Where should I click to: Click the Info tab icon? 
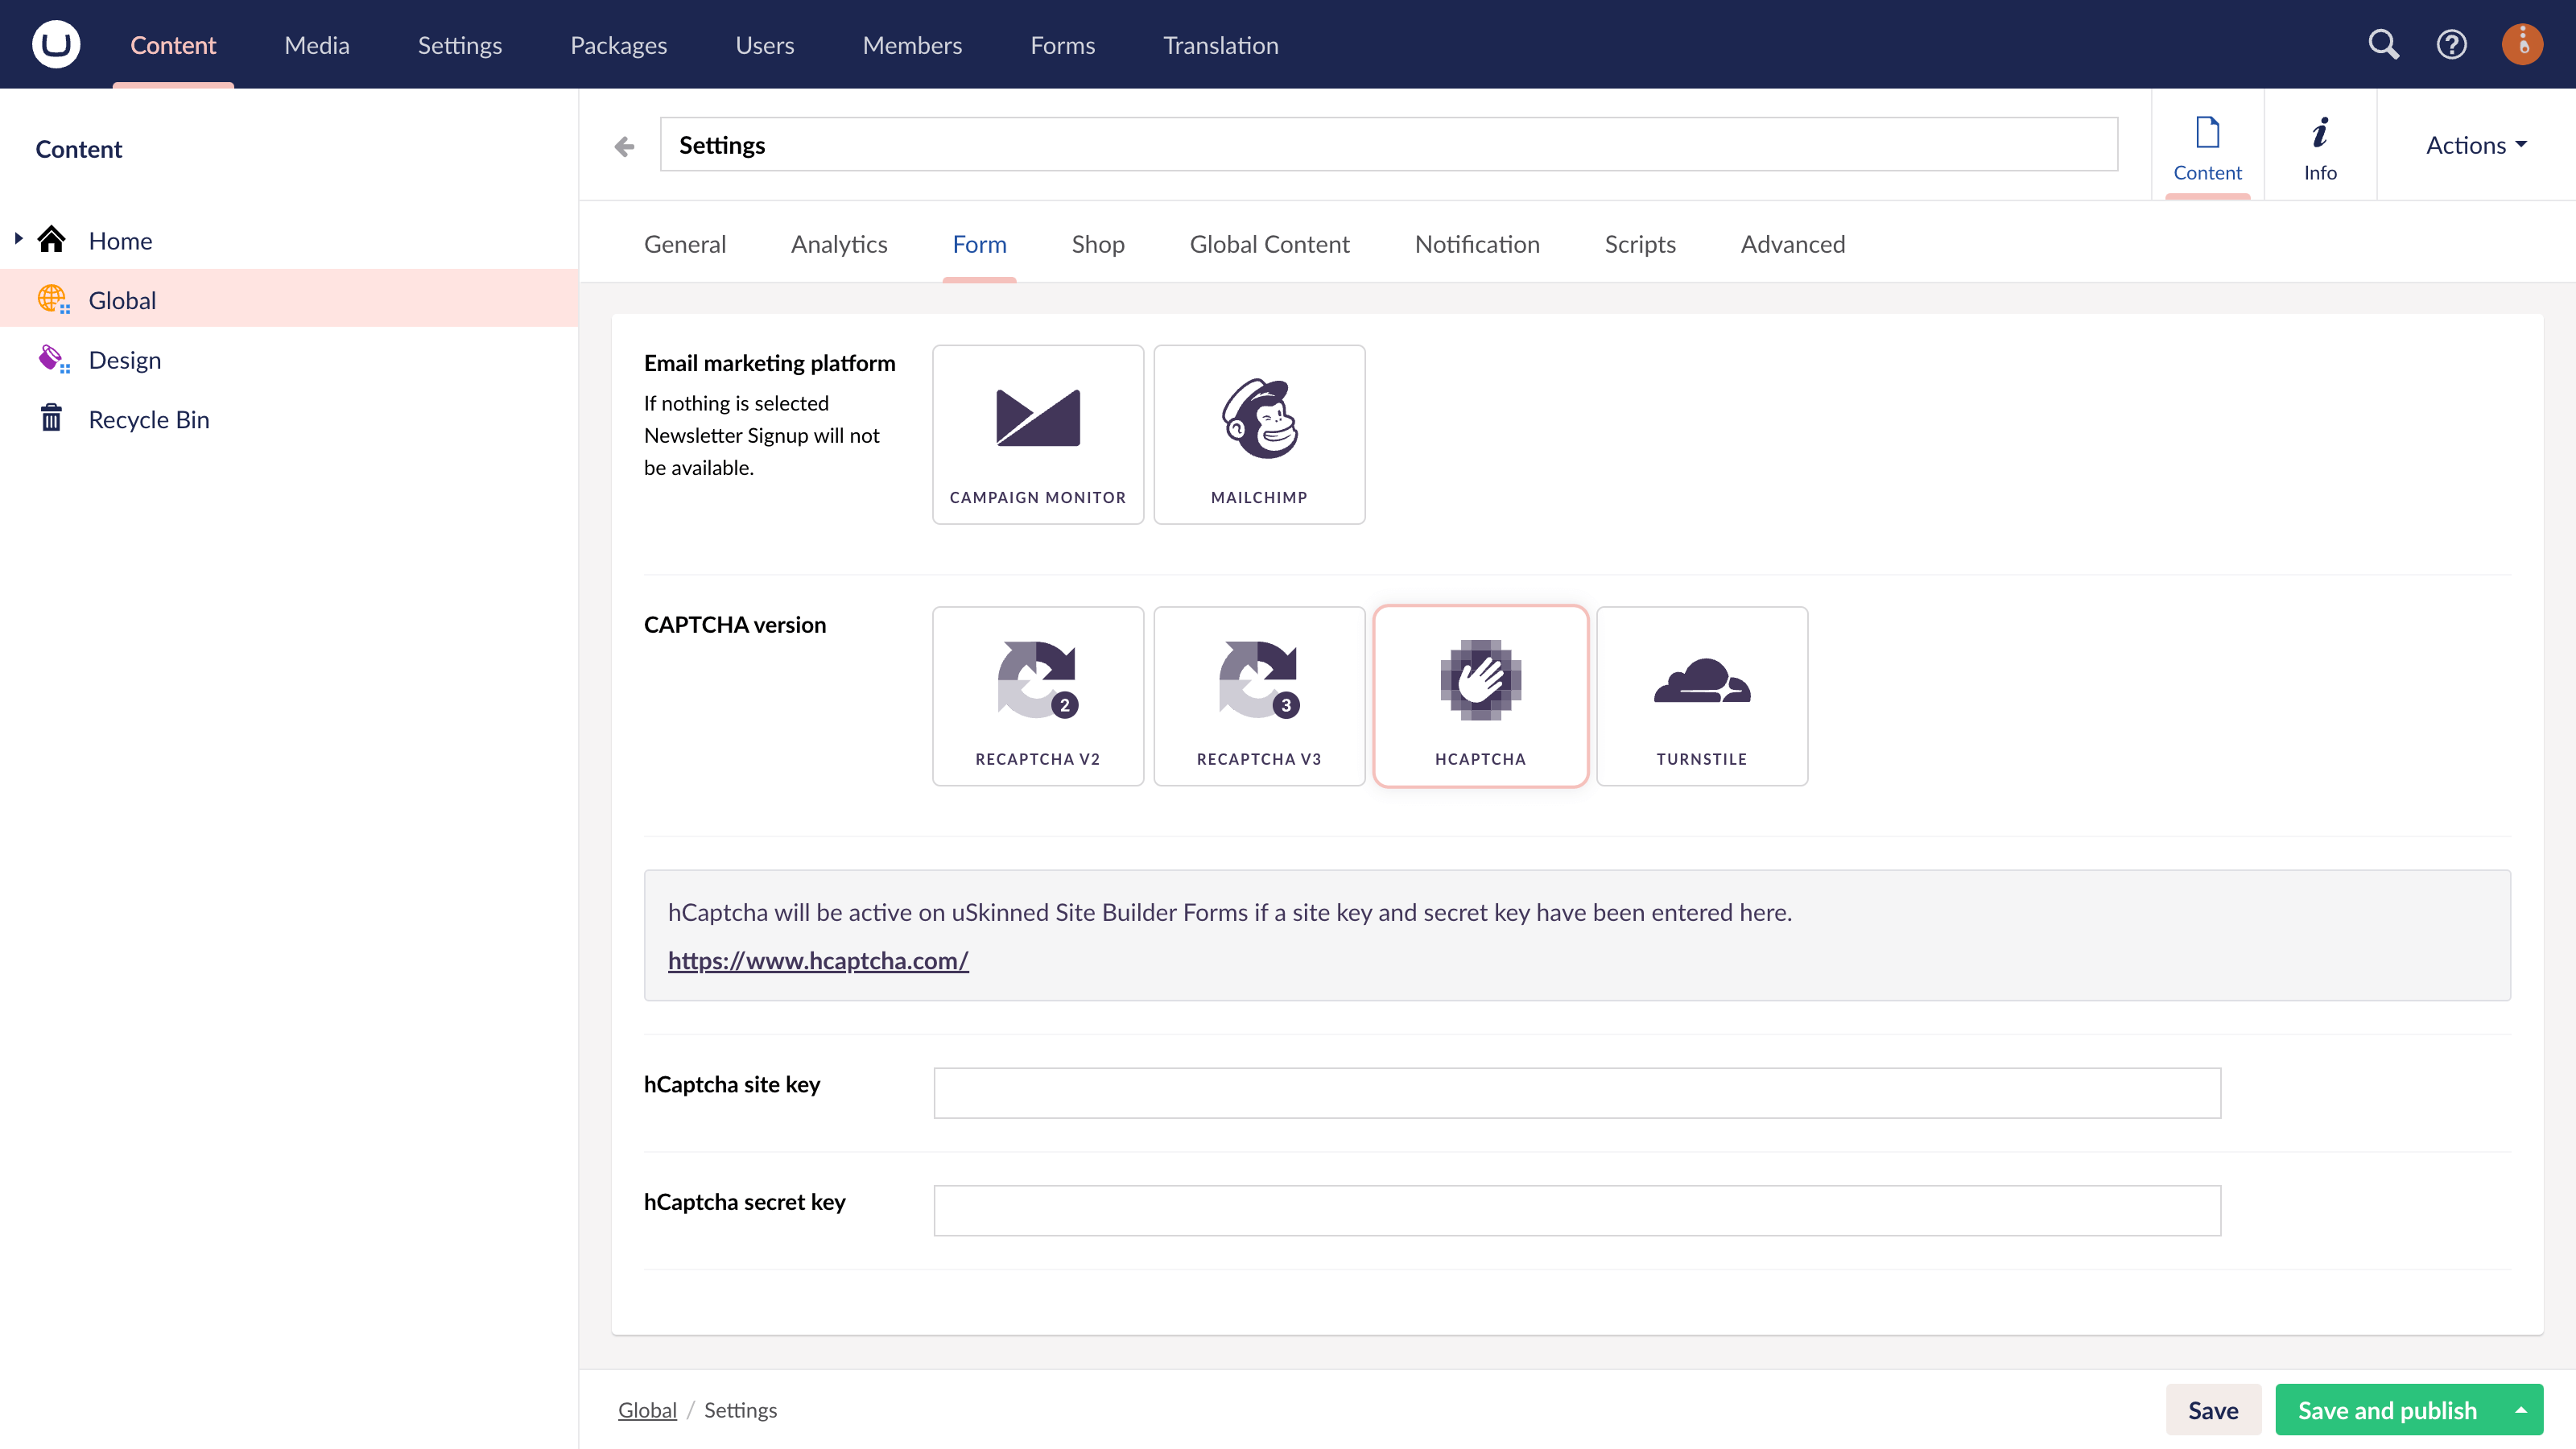click(x=2321, y=131)
